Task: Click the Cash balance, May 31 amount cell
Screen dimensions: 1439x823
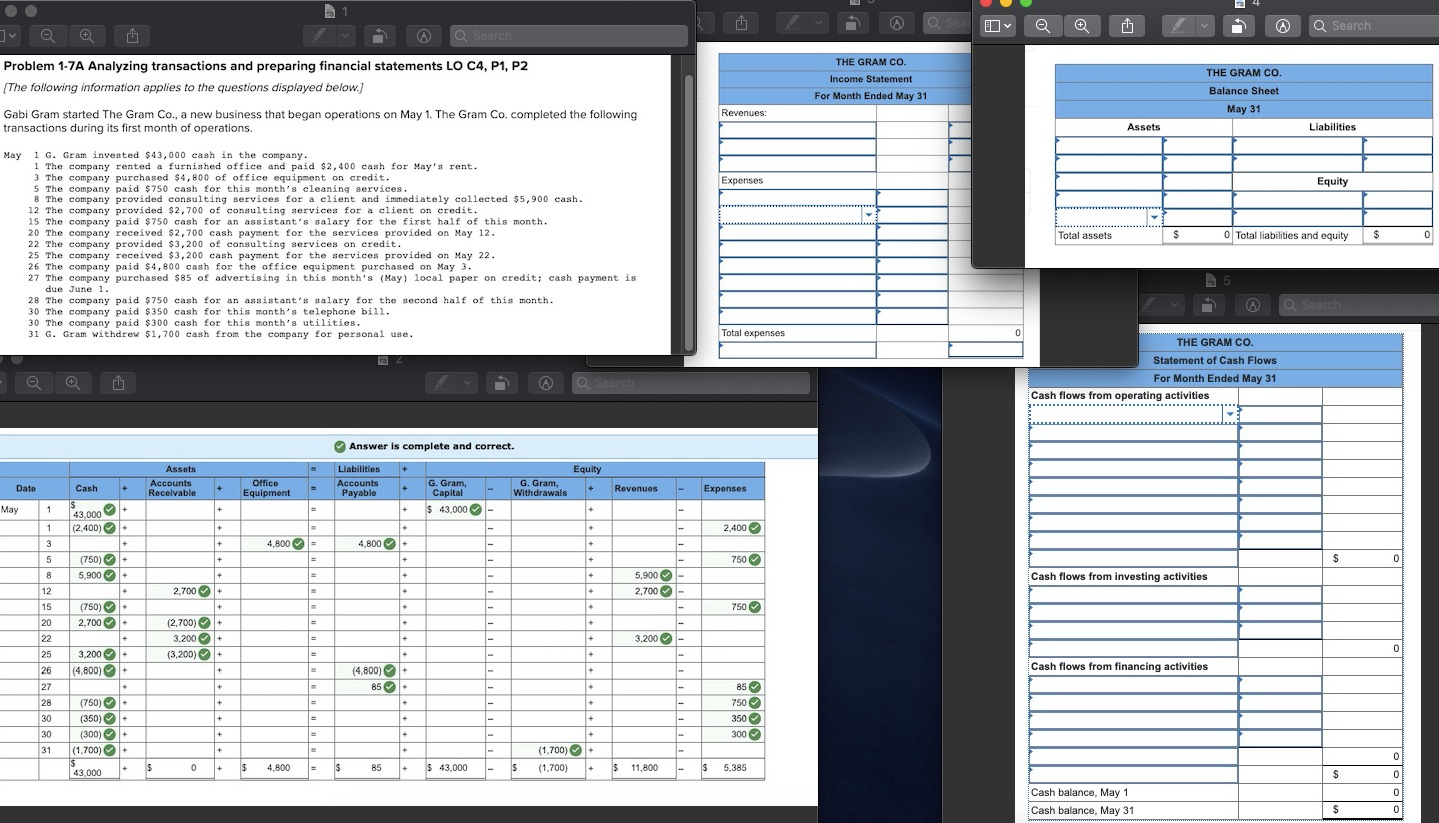Action: coord(1364,811)
